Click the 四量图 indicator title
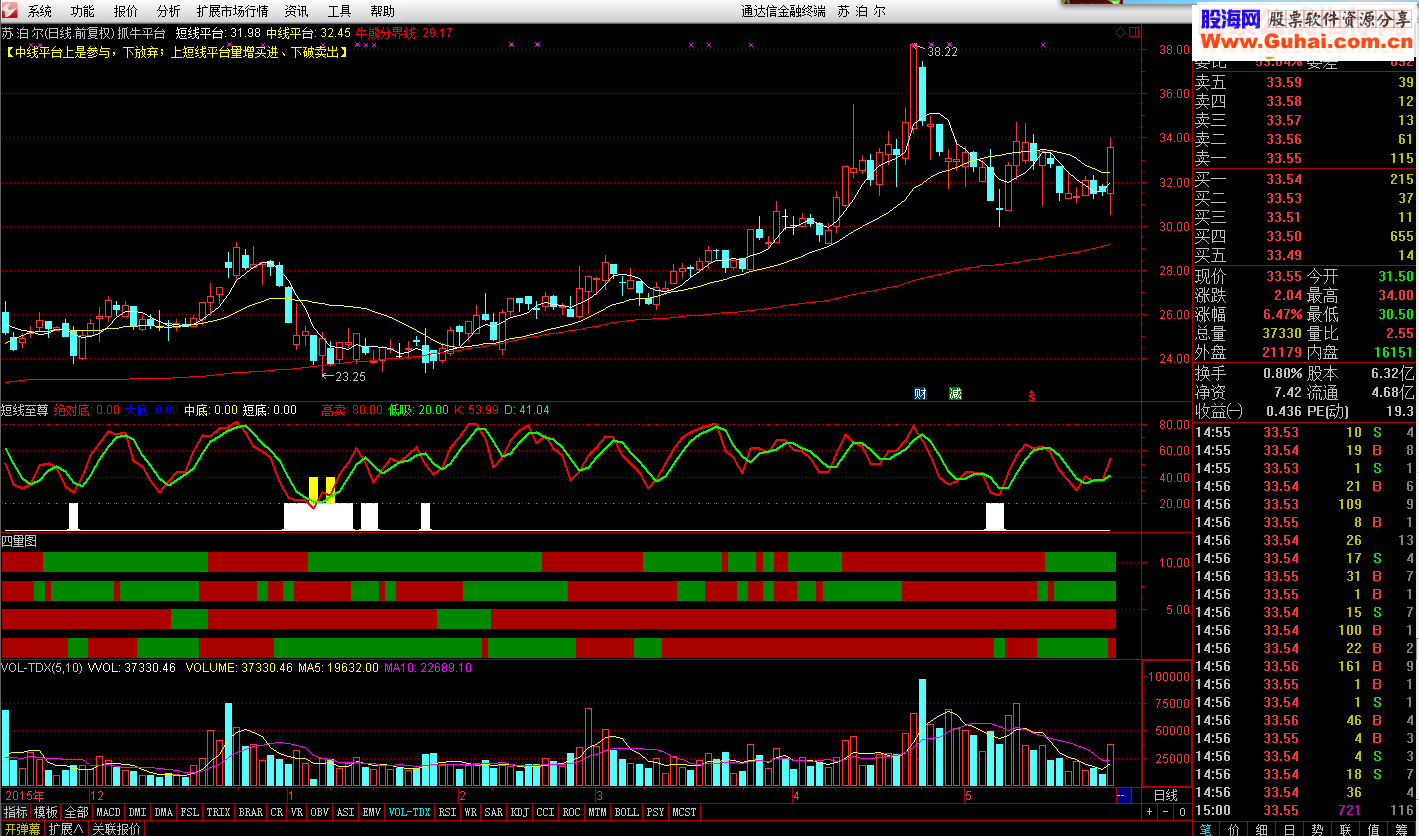This screenshot has width=1419, height=836. coord(19,540)
